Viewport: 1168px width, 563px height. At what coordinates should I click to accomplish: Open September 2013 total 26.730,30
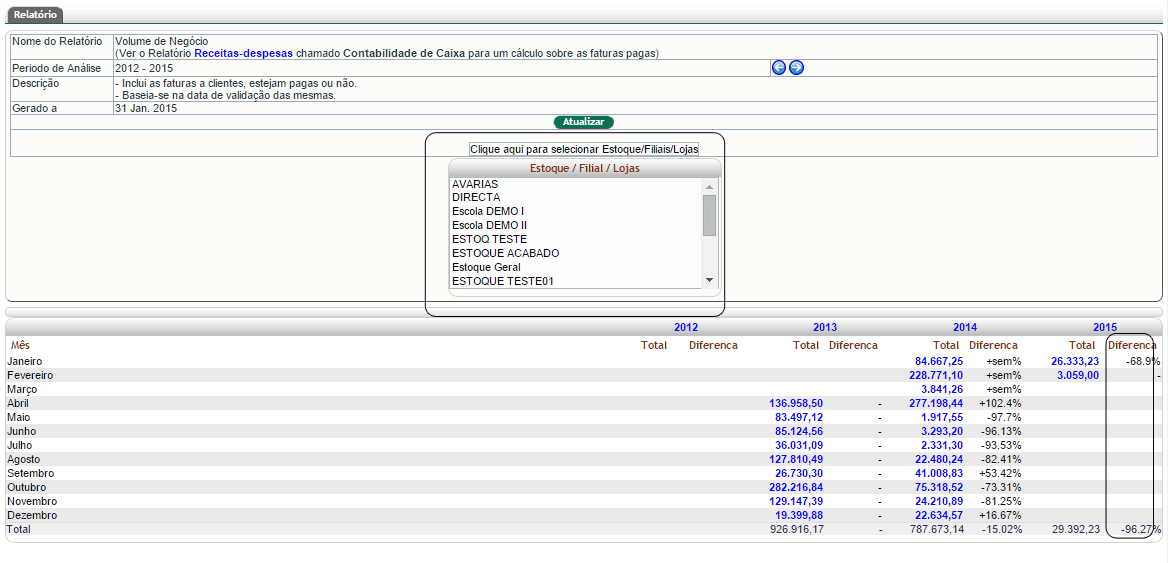[799, 473]
